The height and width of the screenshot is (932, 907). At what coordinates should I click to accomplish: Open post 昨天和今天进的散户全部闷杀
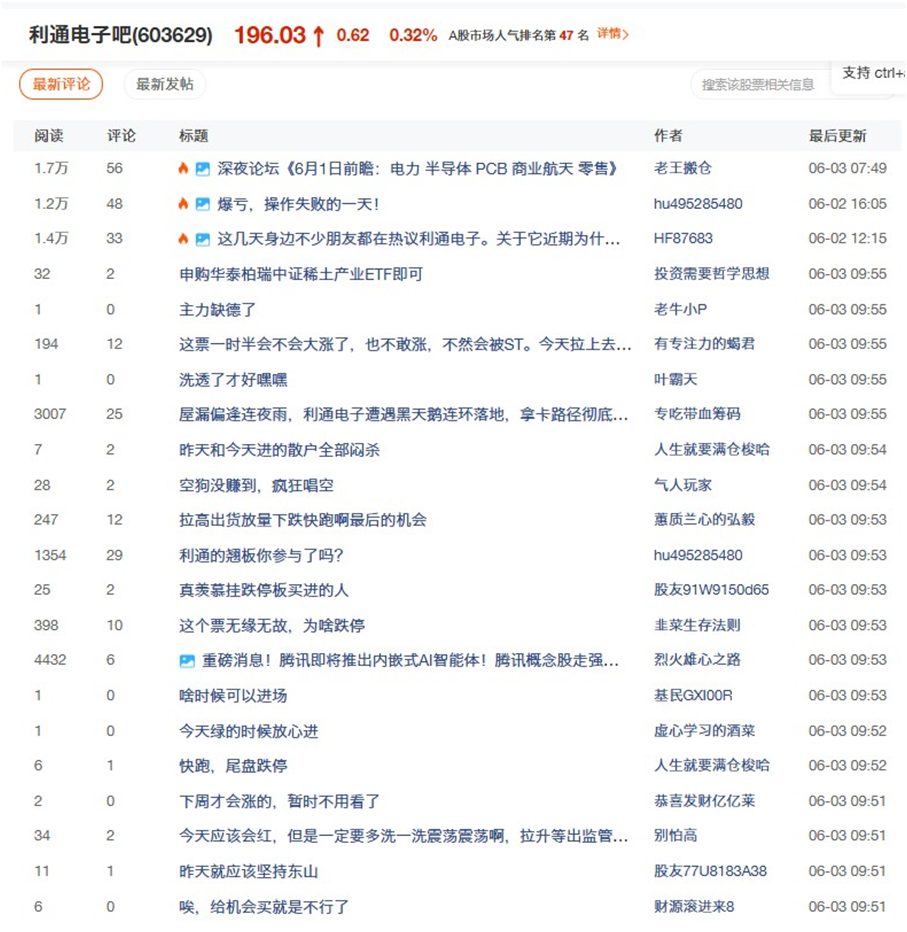[279, 450]
